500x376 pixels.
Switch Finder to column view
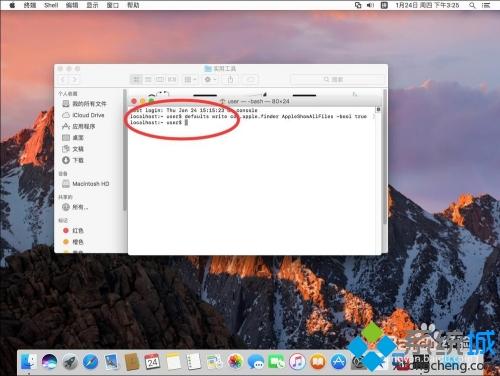click(160, 79)
